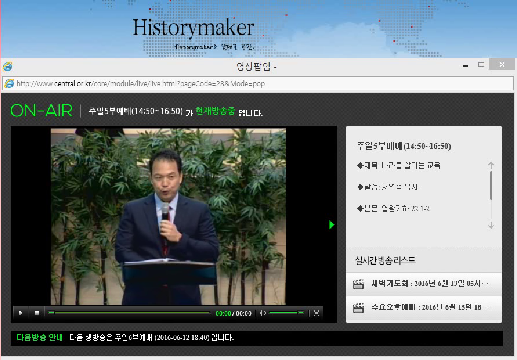
Task: Open the 새벽기도회 broadcast list item
Action: coord(424,284)
